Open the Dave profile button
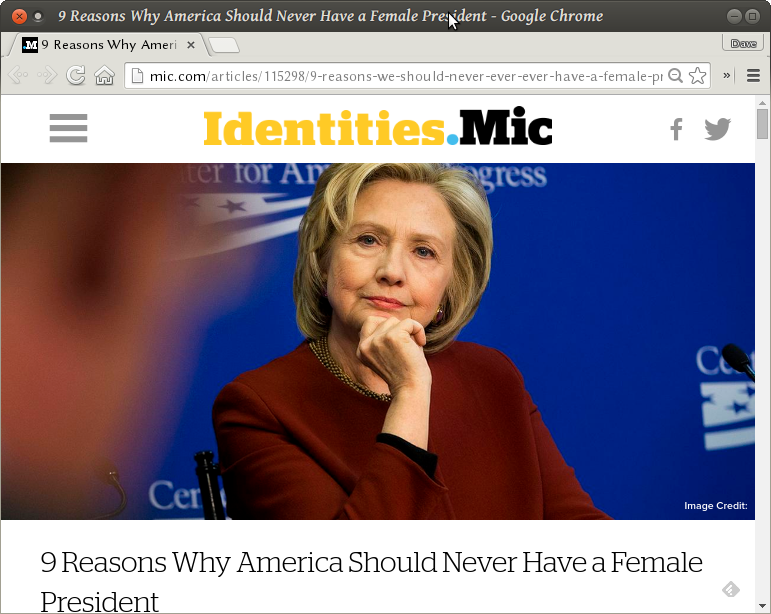 coord(743,44)
